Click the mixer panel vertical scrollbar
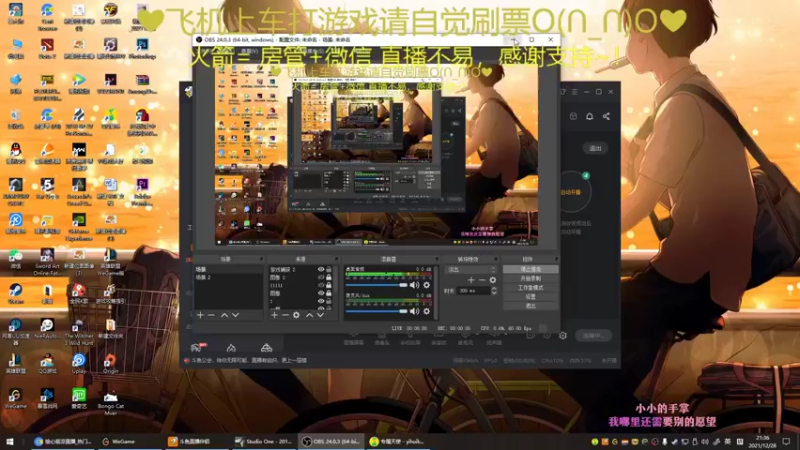This screenshot has width=800, height=450. tap(437, 293)
